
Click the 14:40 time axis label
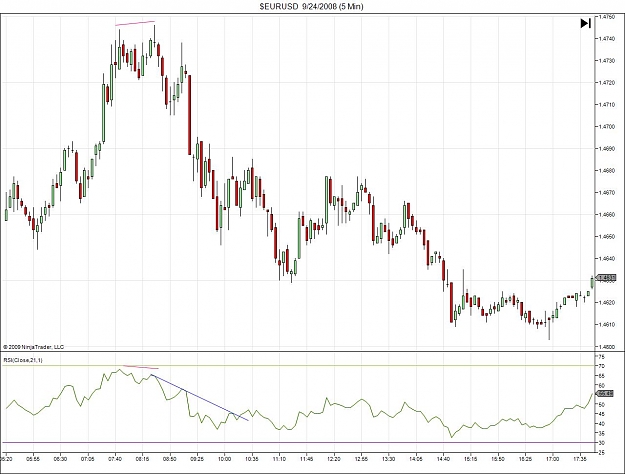coord(443,459)
